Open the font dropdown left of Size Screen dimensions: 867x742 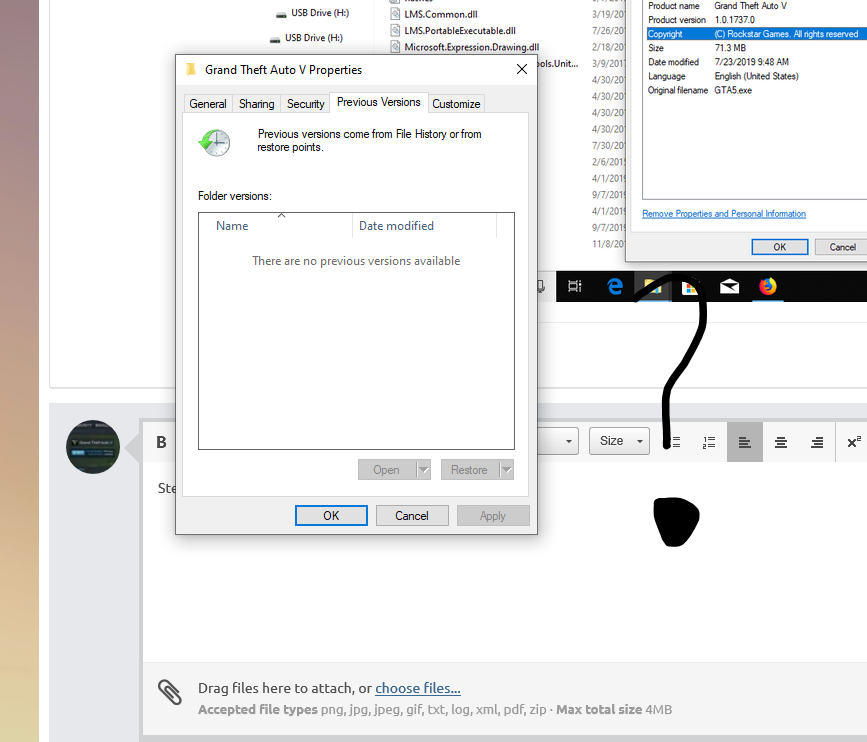(x=558, y=441)
